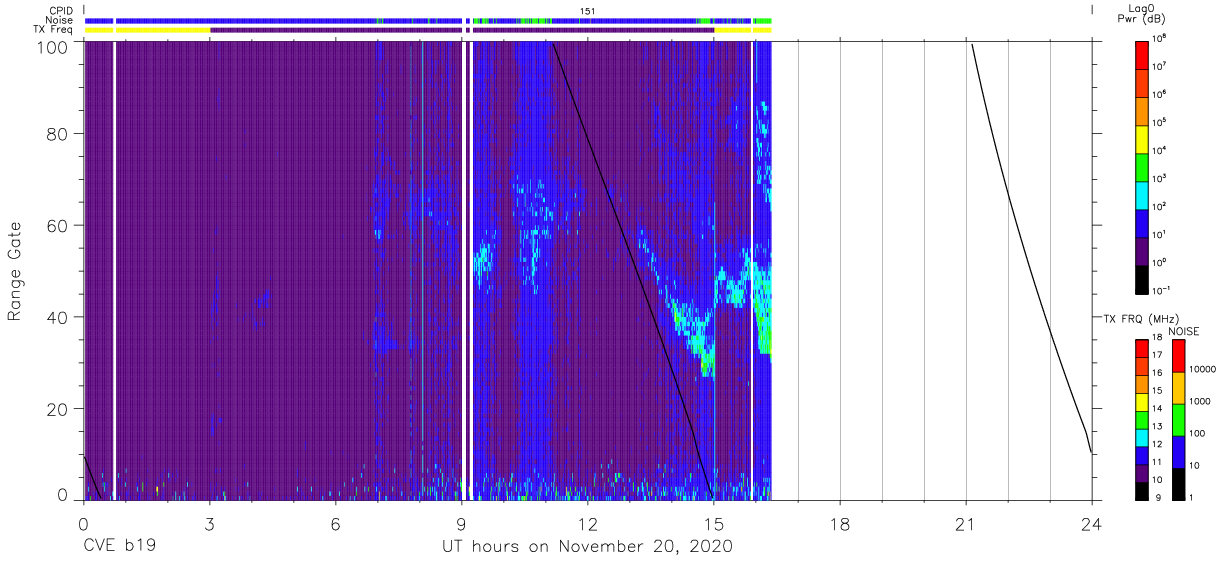This screenshot has height=567, width=1228.
Task: Click the 12 tick on the UT hours axis
Action: click(x=588, y=523)
